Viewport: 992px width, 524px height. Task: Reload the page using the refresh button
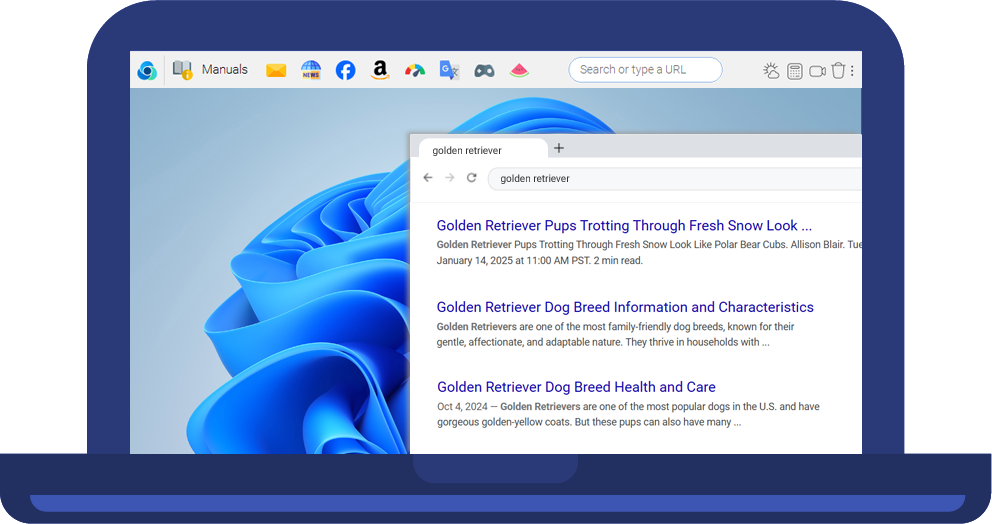(x=471, y=178)
